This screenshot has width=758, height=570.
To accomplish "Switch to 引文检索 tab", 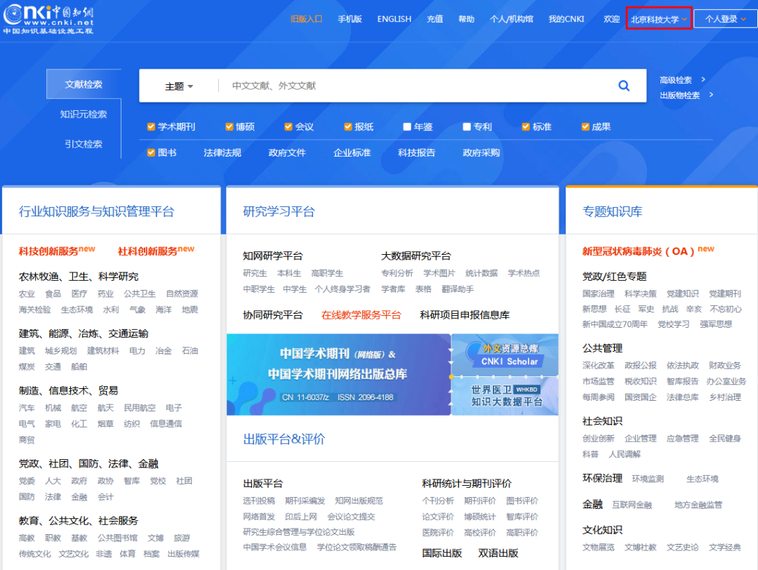I will point(84,144).
